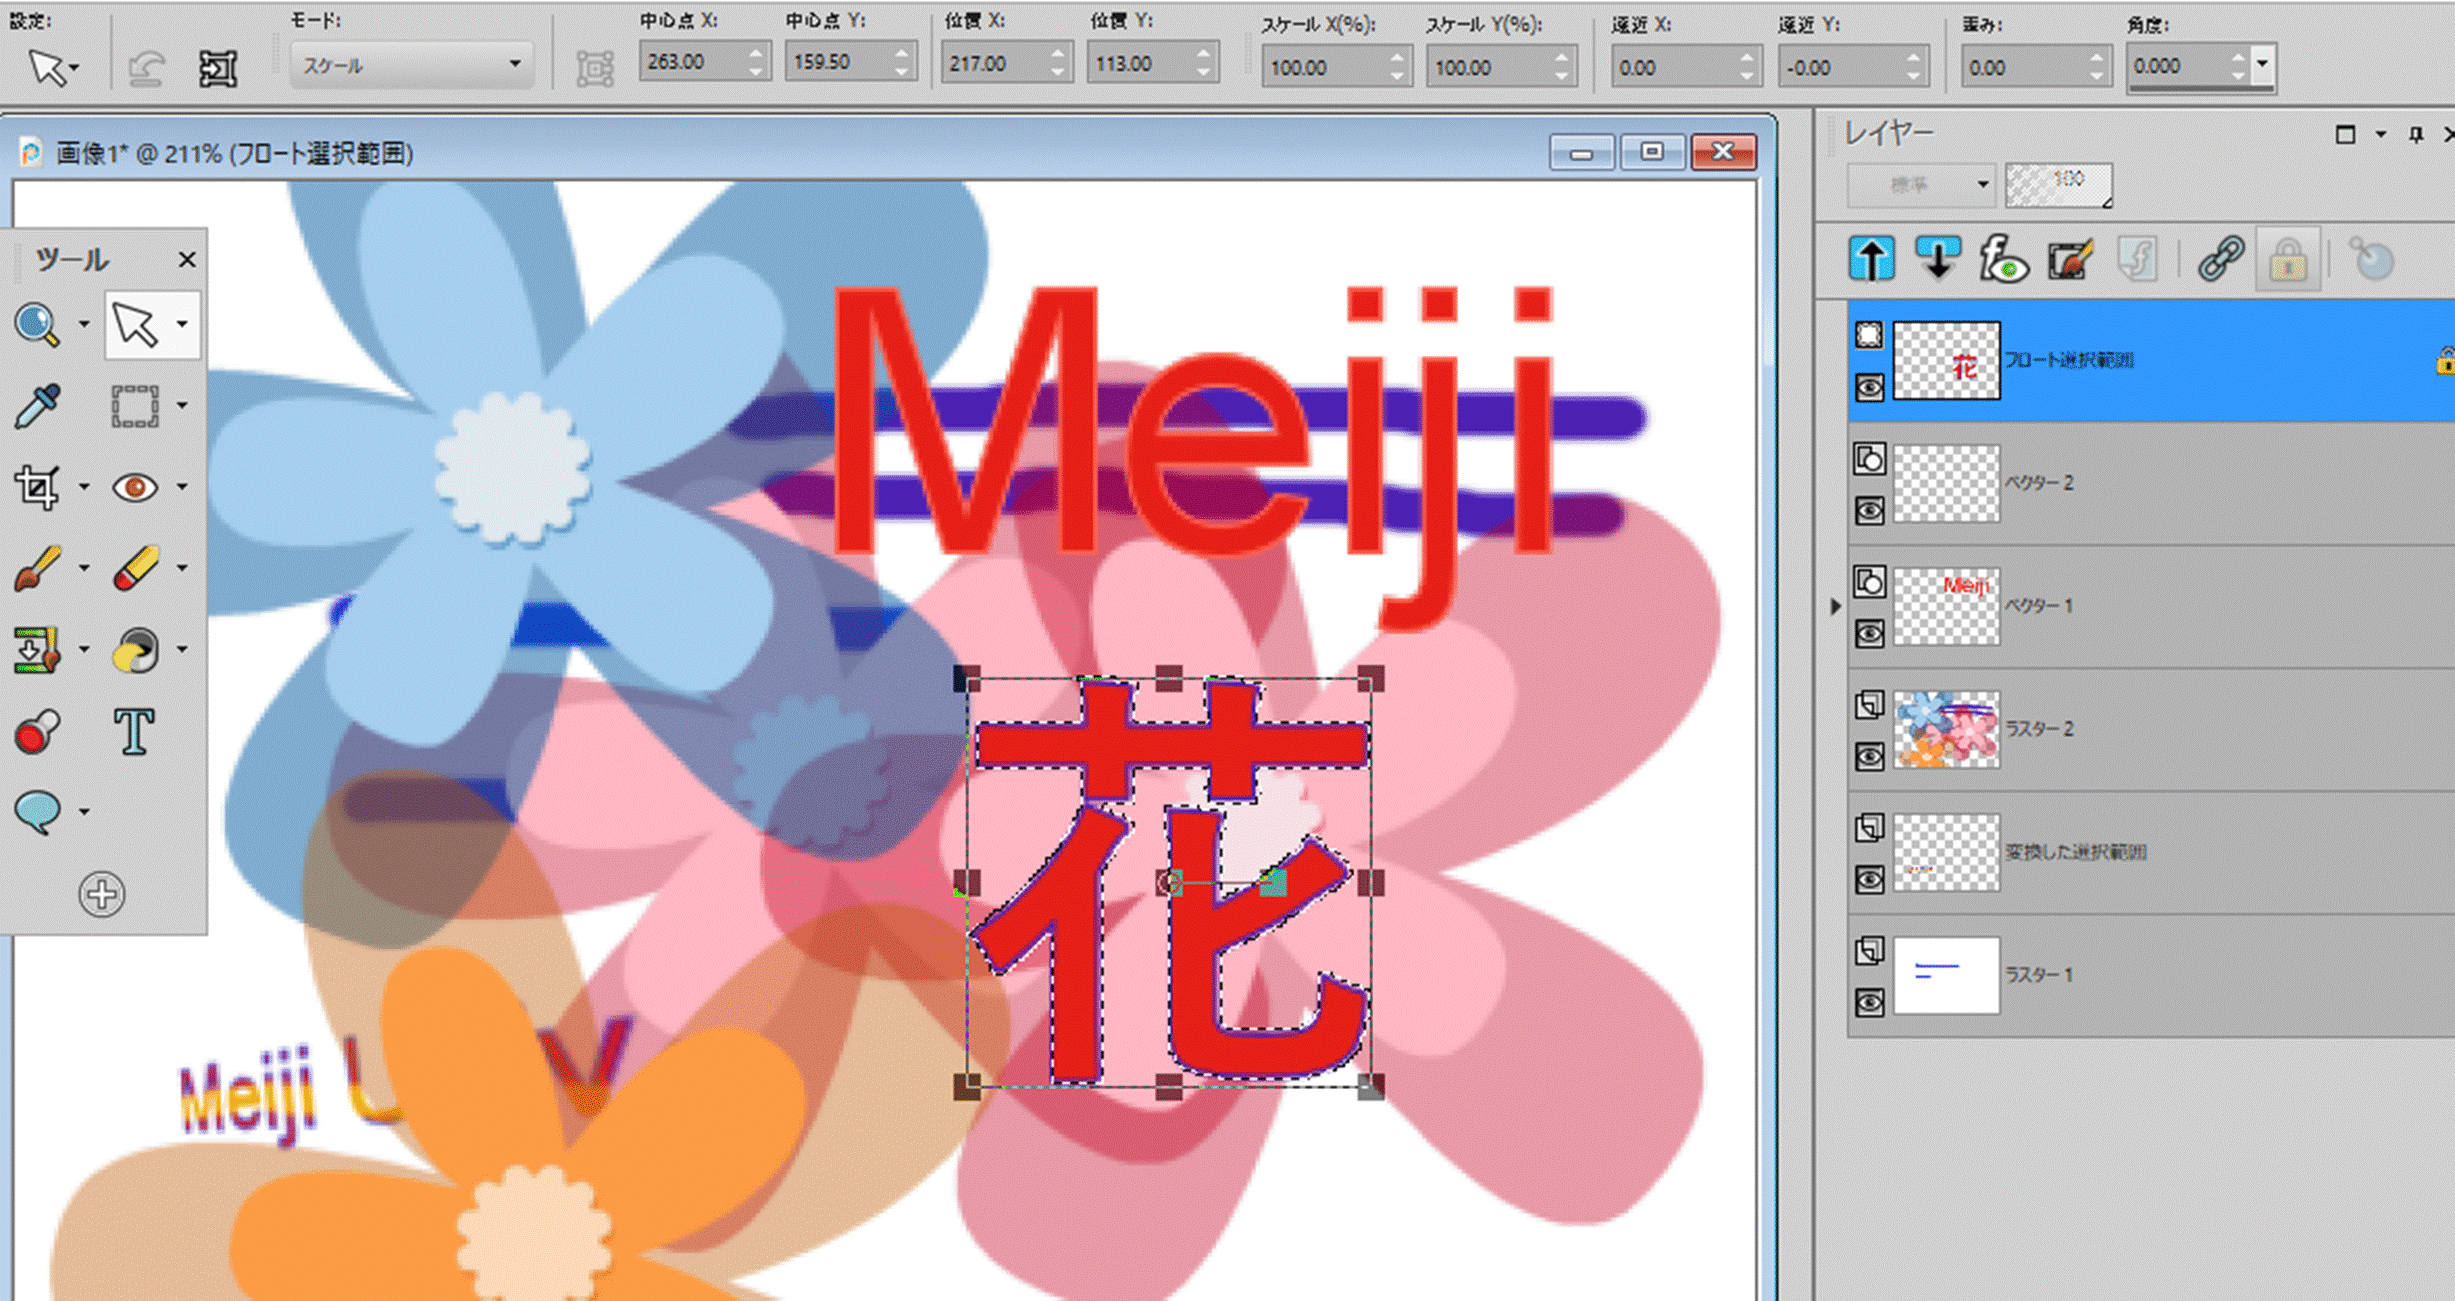Select the Zoom magnifier tool
Screen dimensions: 2455x1301
(x=37, y=324)
